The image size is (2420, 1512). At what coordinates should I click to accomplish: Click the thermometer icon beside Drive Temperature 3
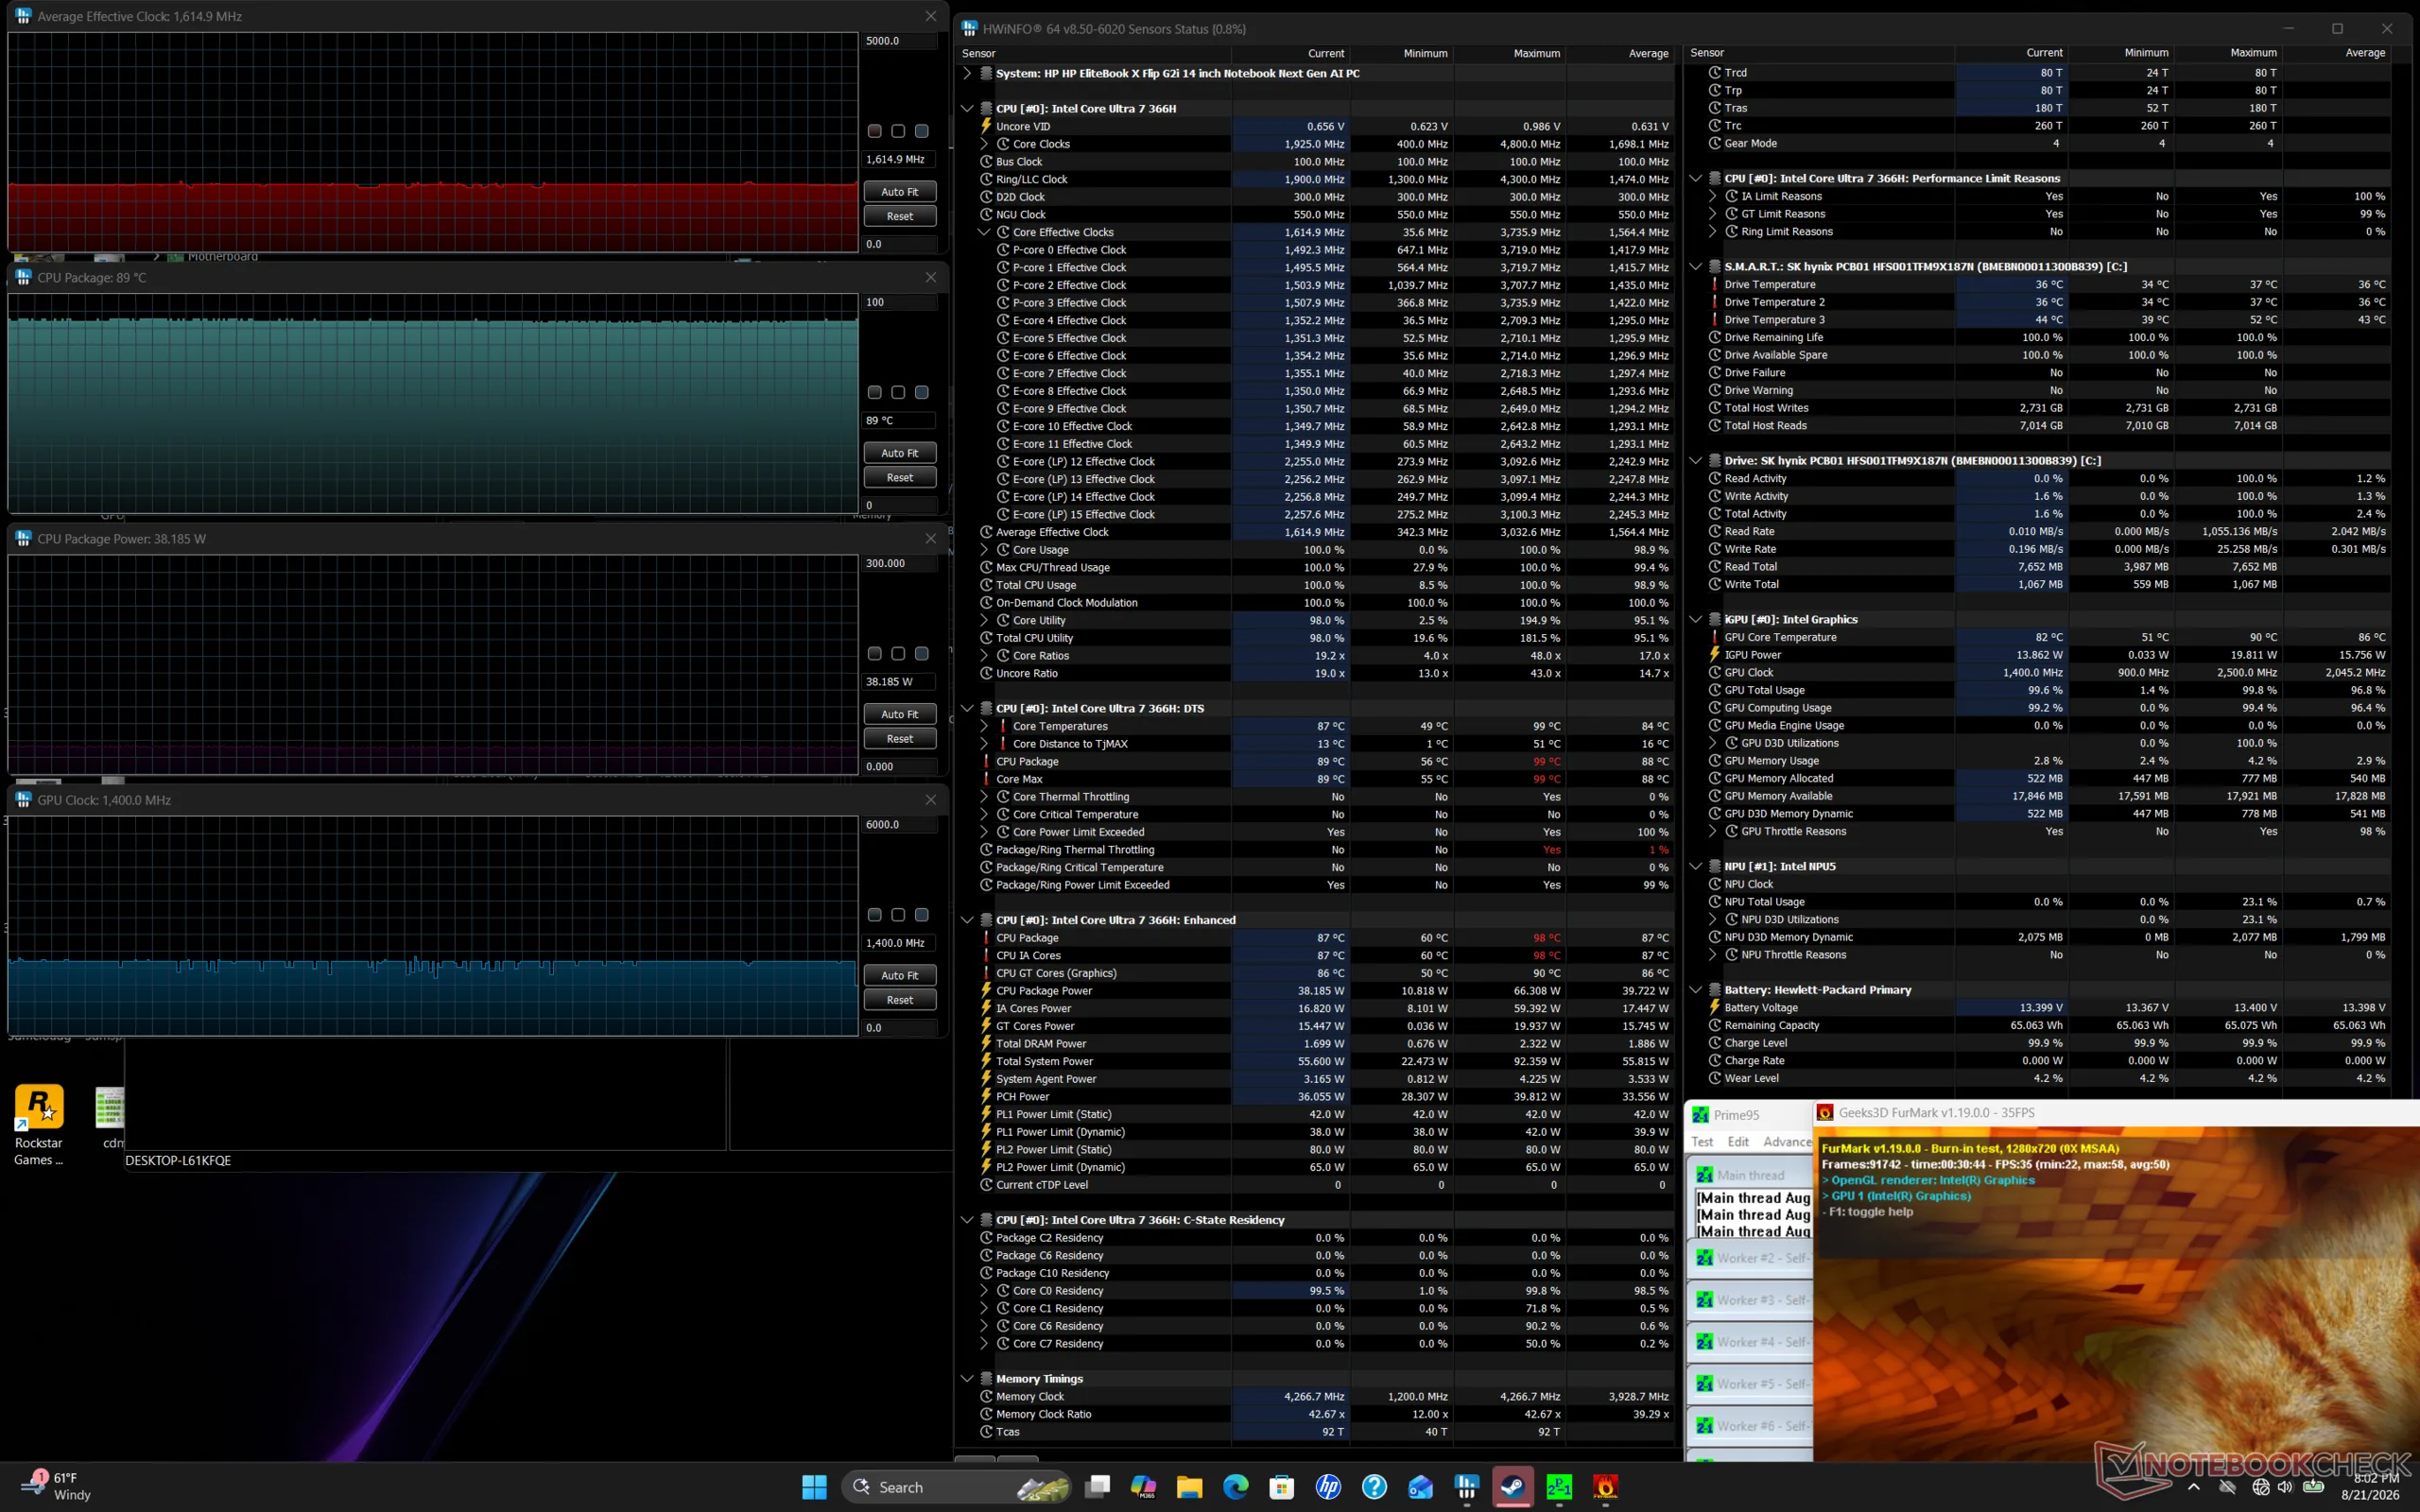(1715, 320)
